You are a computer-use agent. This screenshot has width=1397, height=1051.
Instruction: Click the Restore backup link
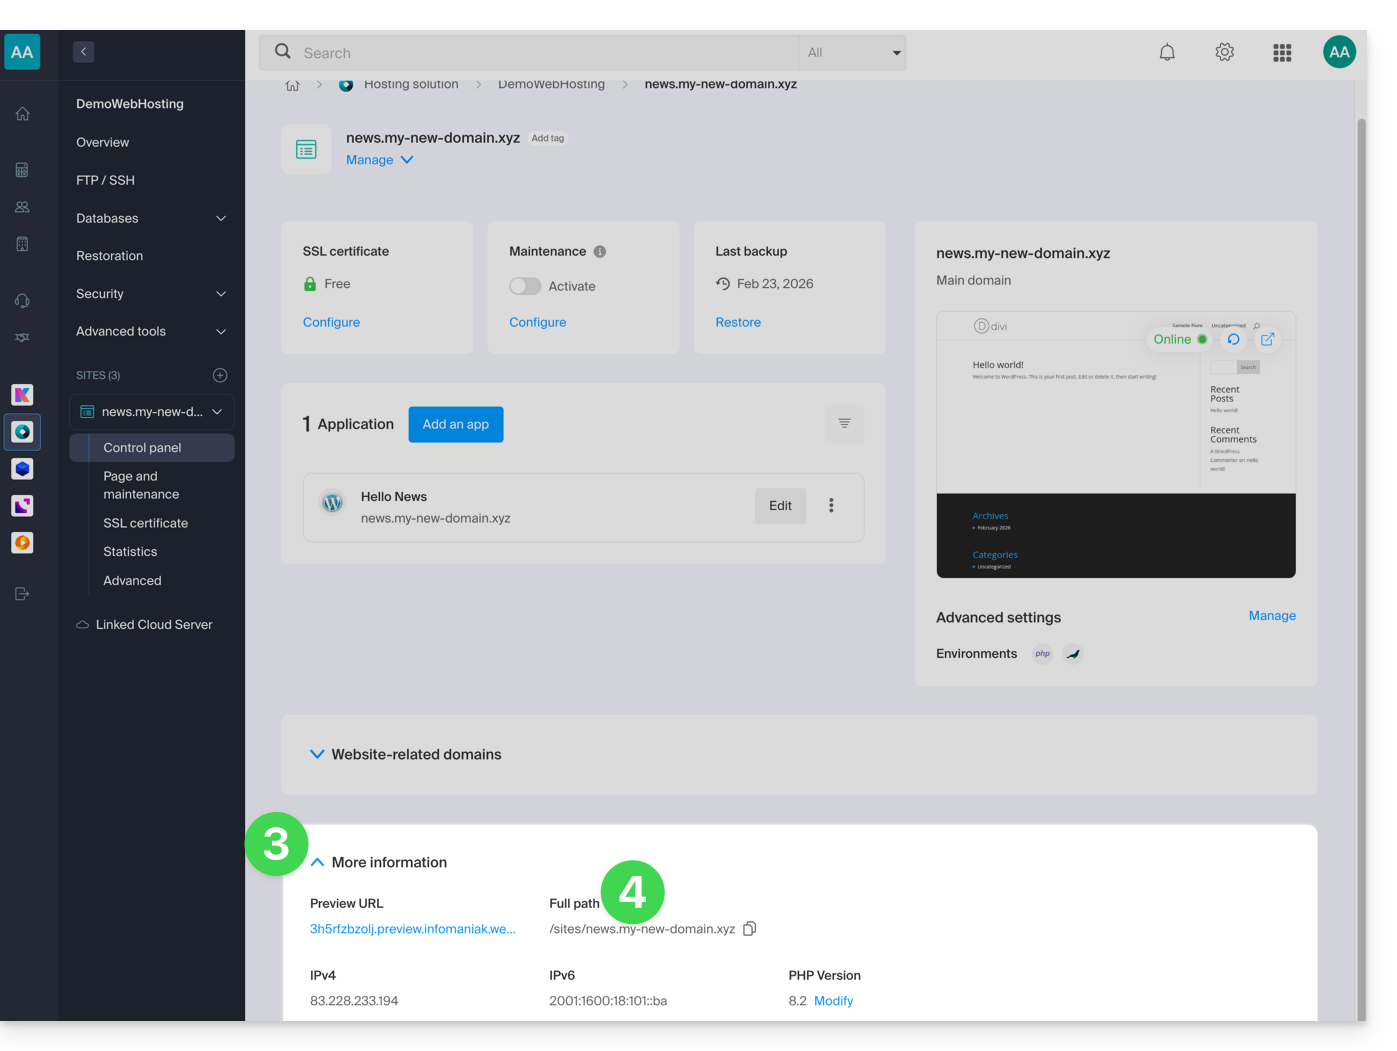click(x=738, y=322)
